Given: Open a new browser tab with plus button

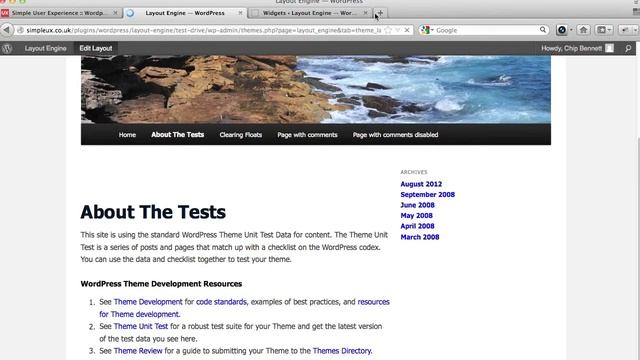Looking at the screenshot, I should pos(380,13).
